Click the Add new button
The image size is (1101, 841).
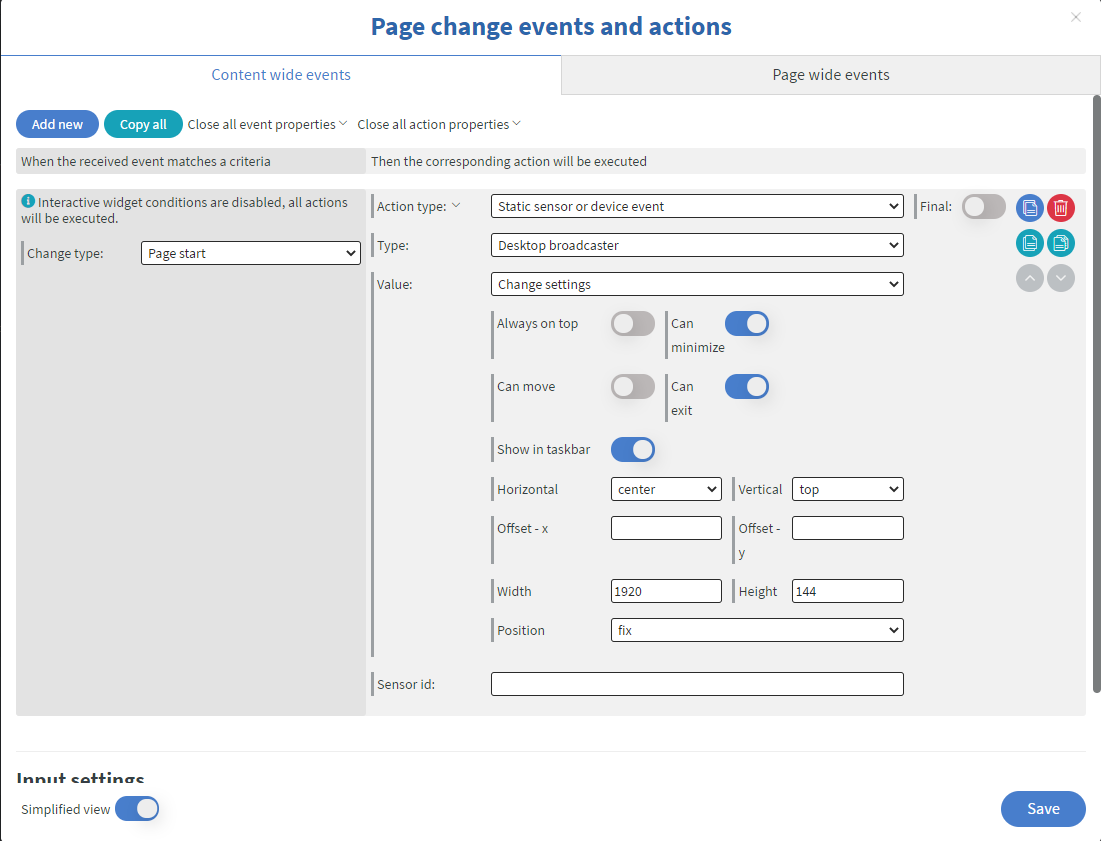coord(58,124)
